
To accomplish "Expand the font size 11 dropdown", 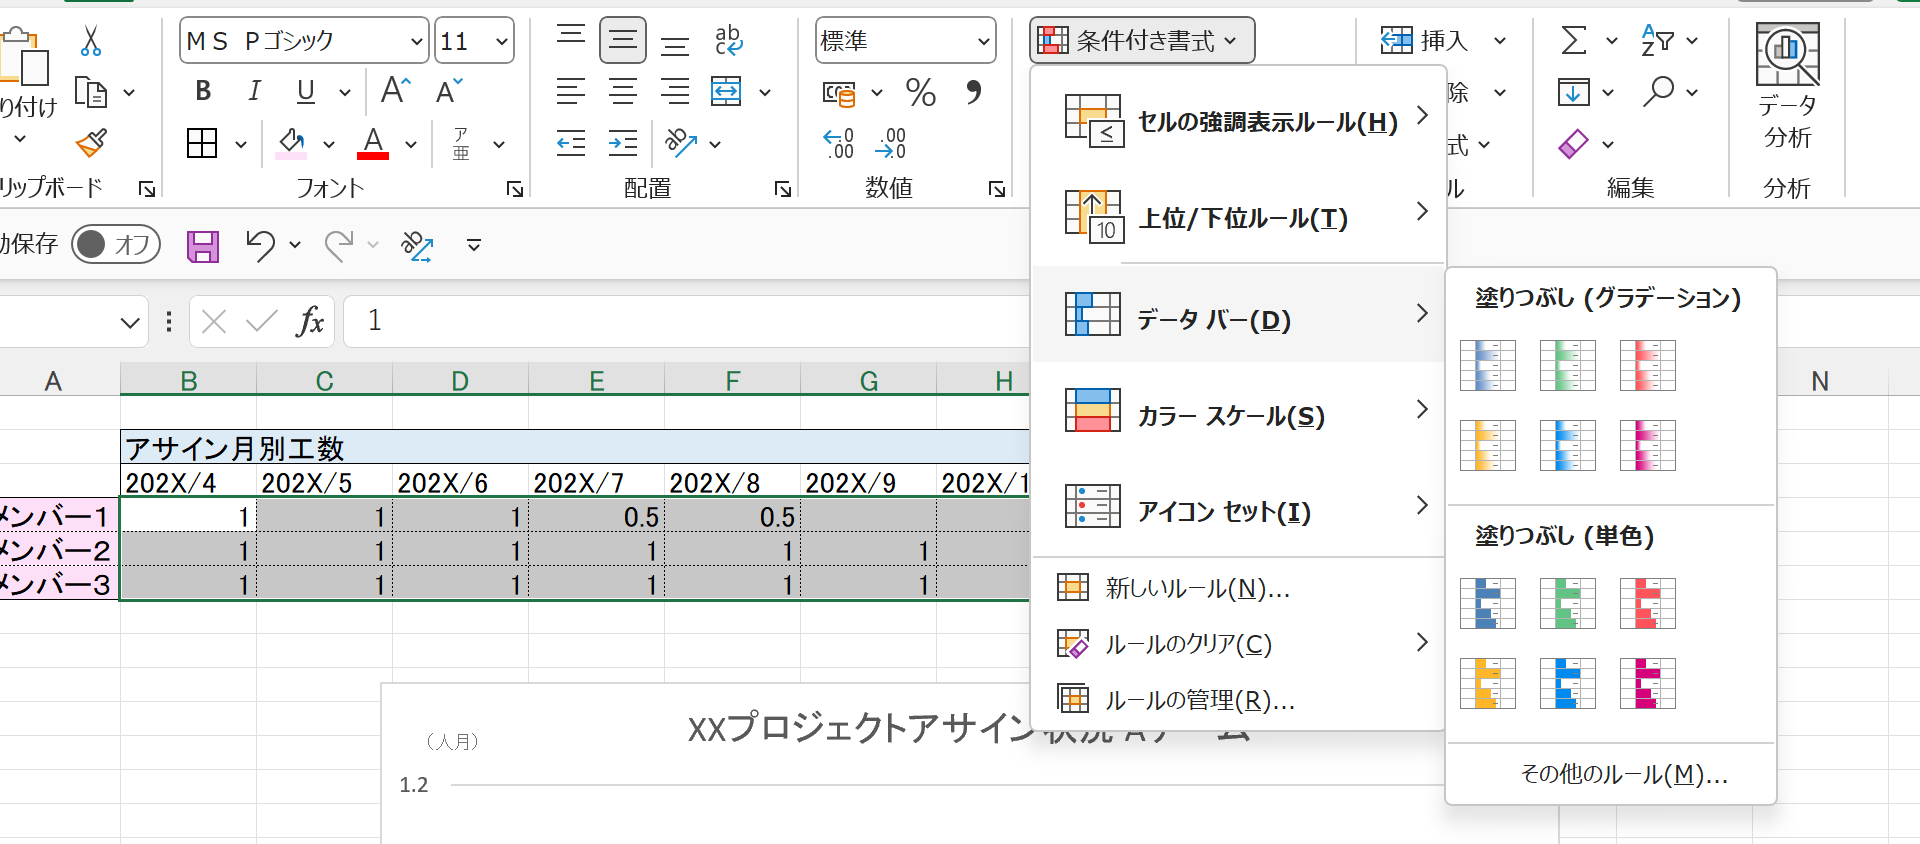I will tap(501, 41).
